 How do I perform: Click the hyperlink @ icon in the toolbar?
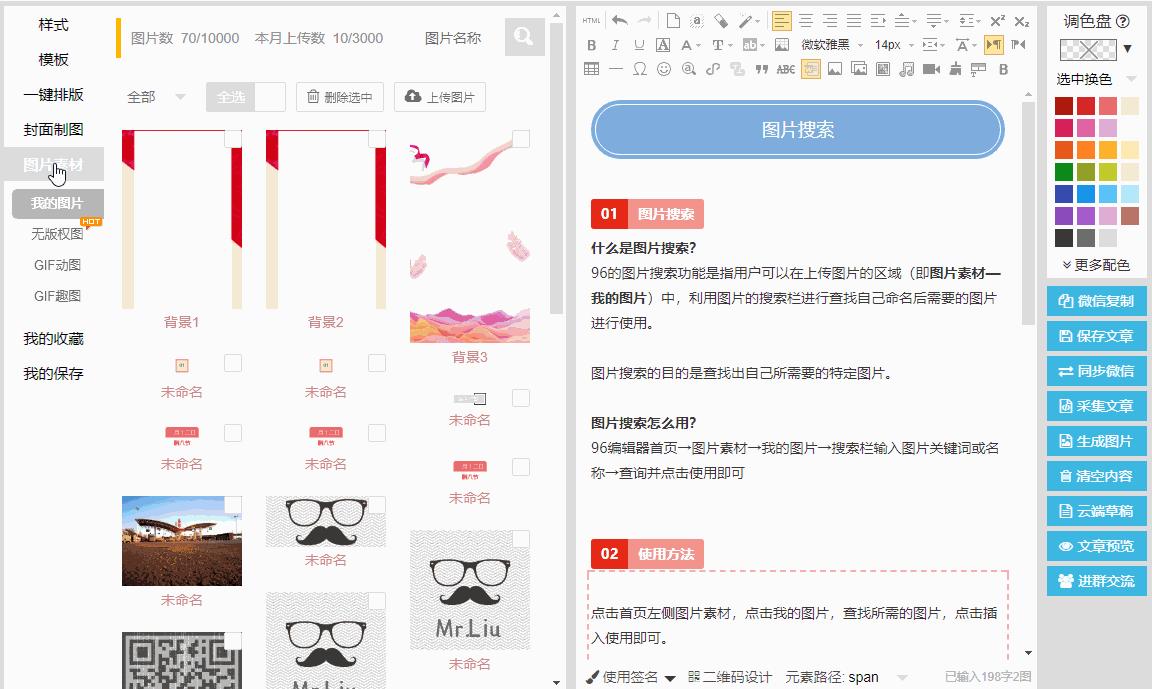click(x=690, y=69)
